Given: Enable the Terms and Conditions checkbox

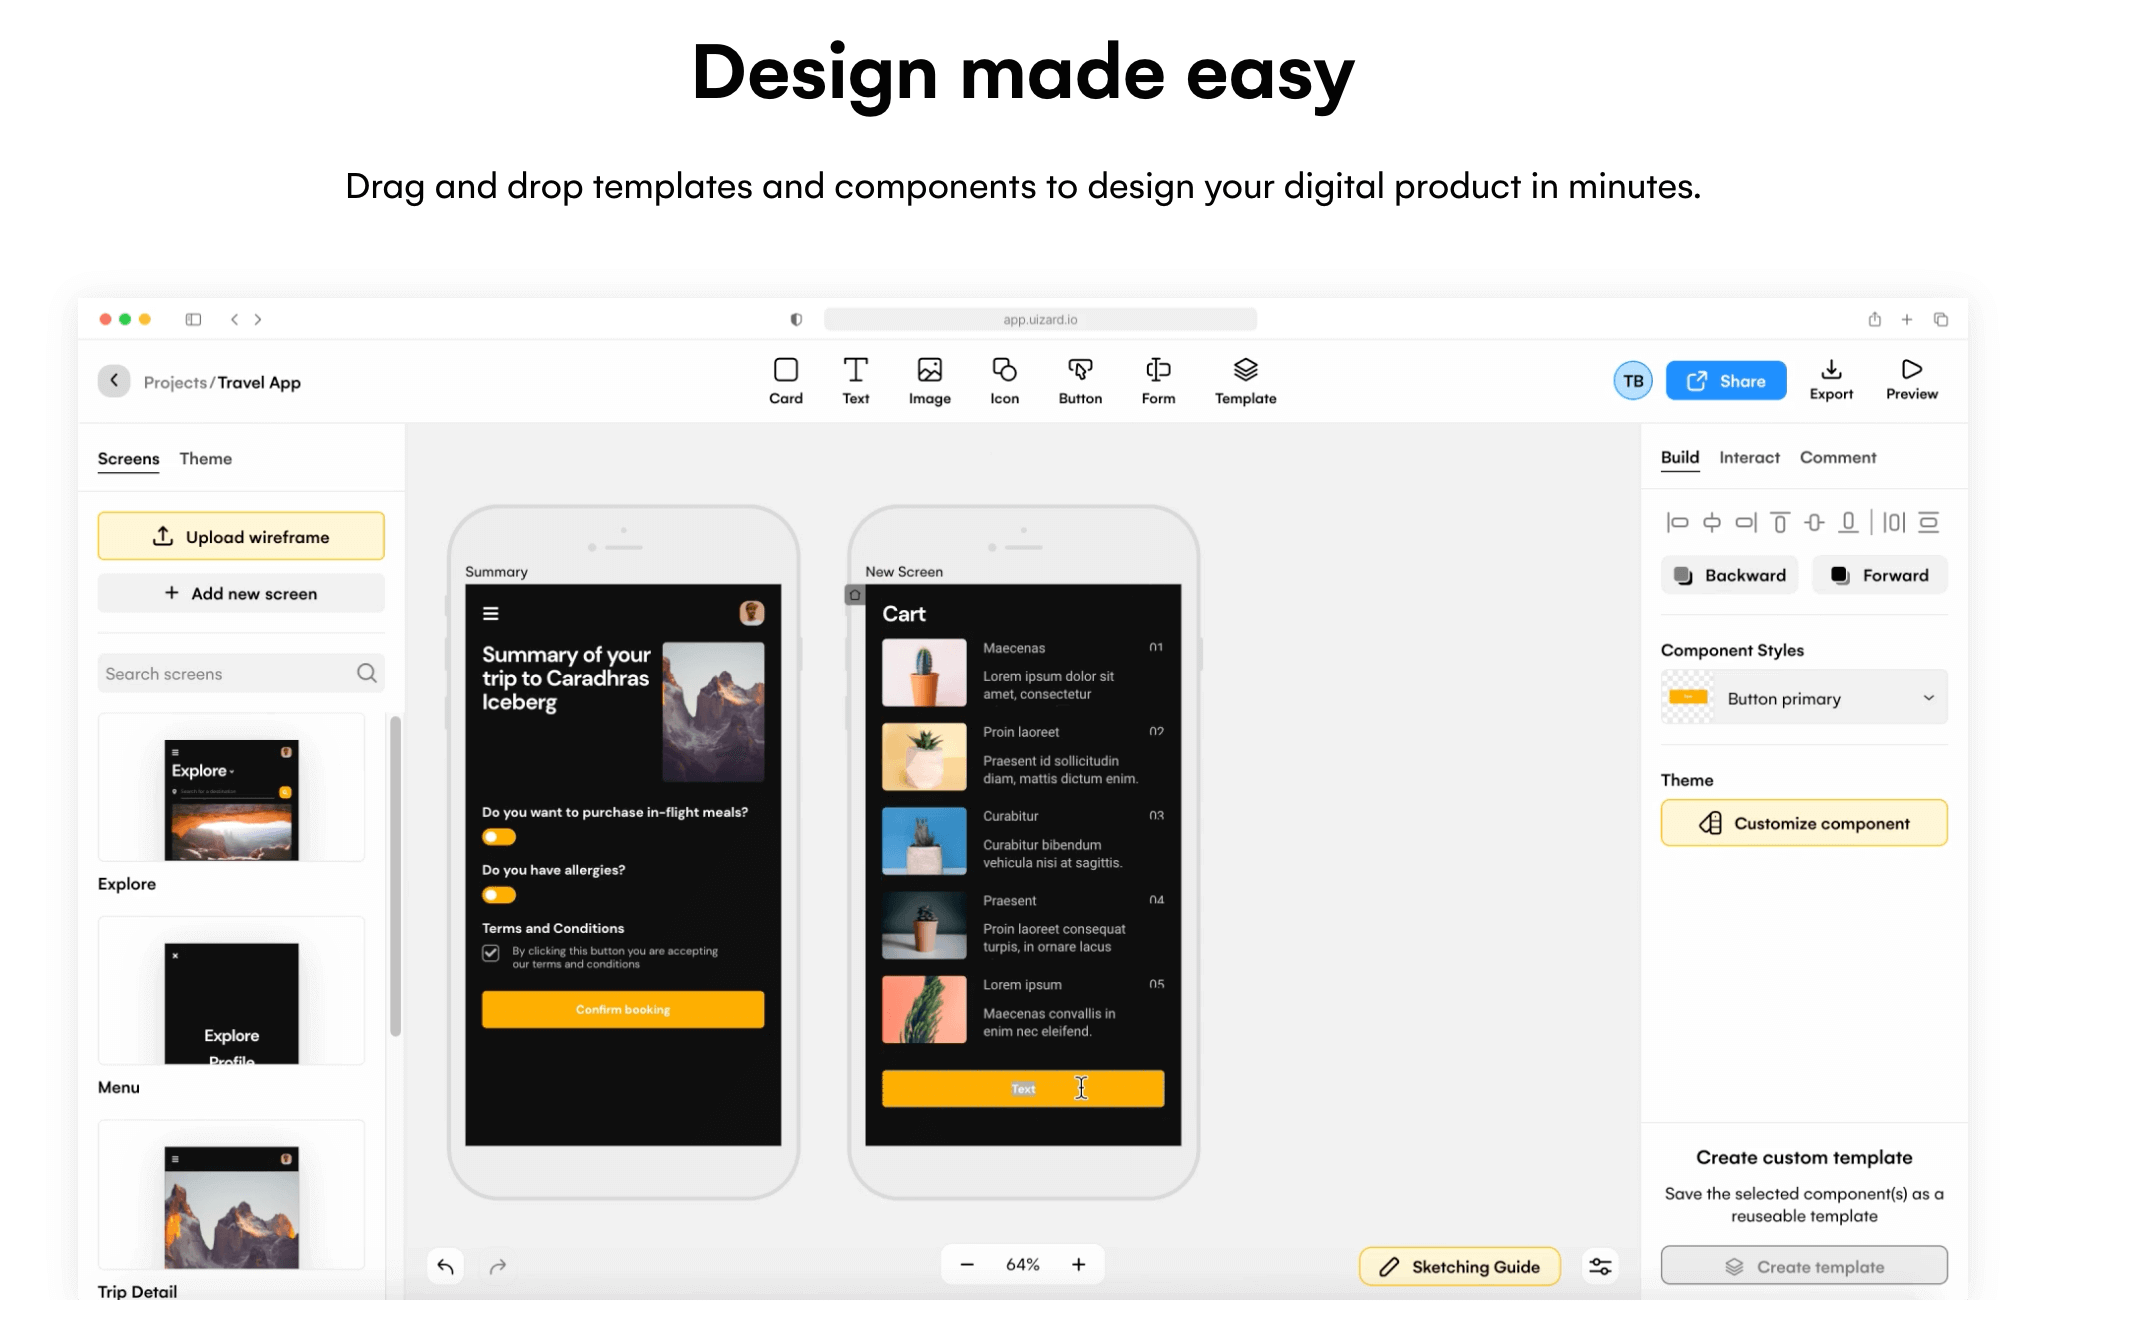Looking at the screenshot, I should tap(491, 955).
